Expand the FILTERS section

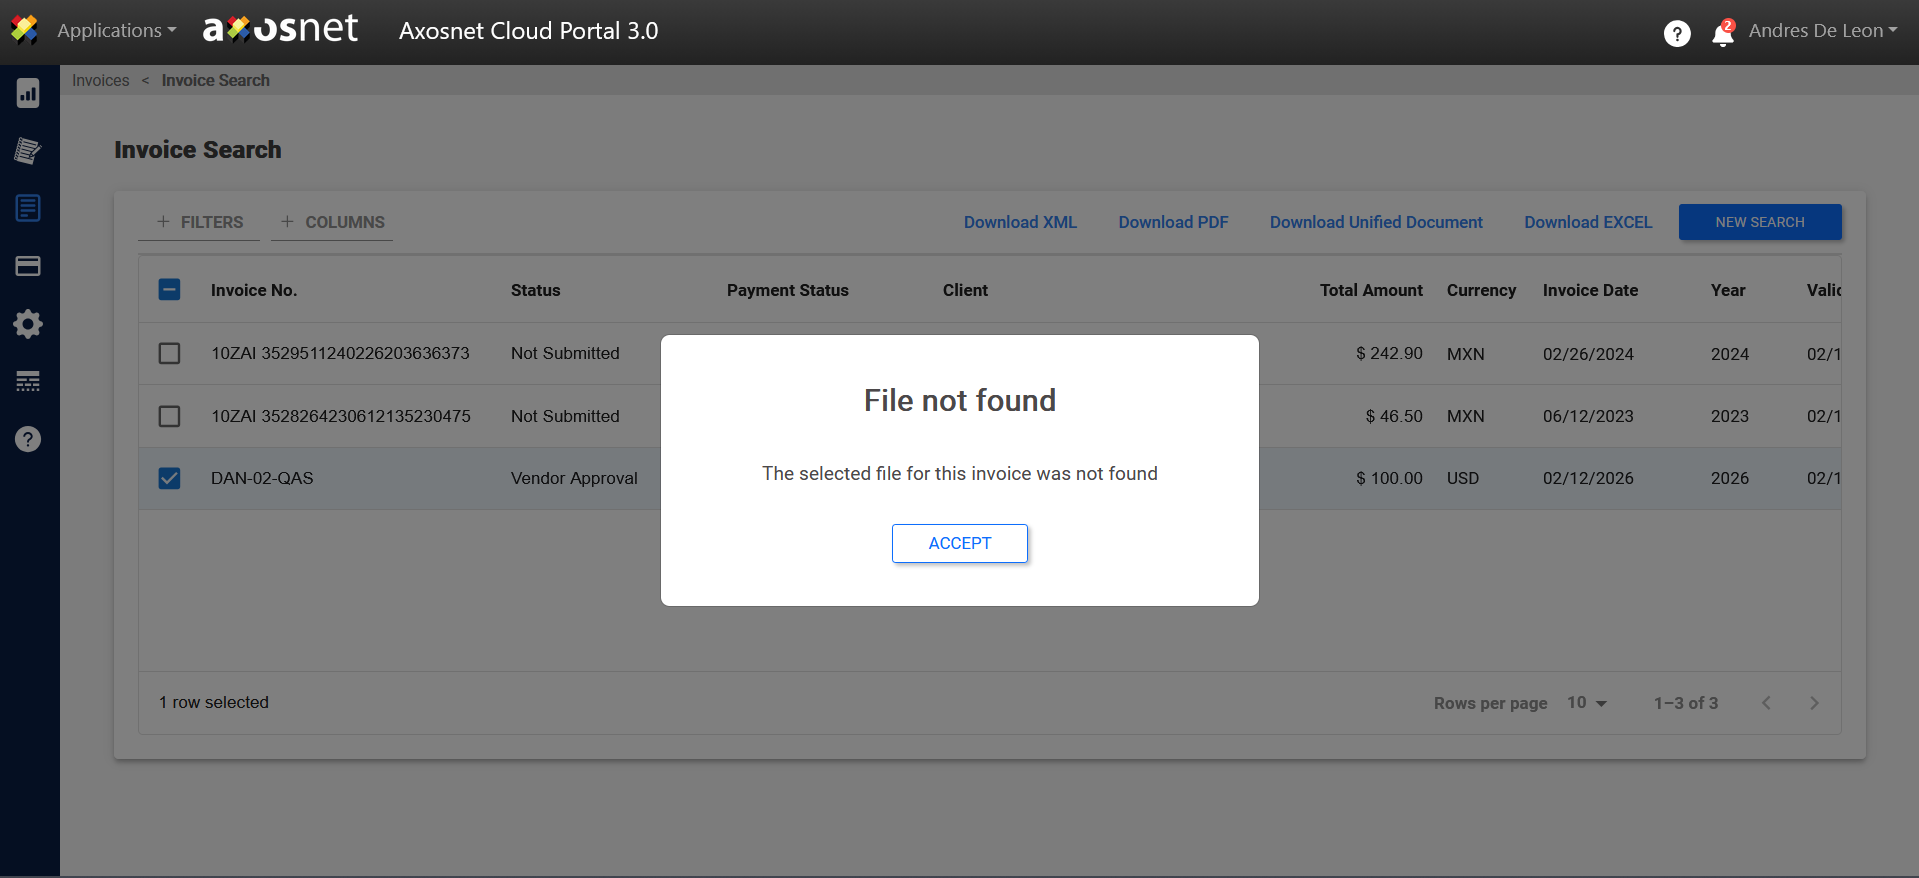click(x=200, y=222)
